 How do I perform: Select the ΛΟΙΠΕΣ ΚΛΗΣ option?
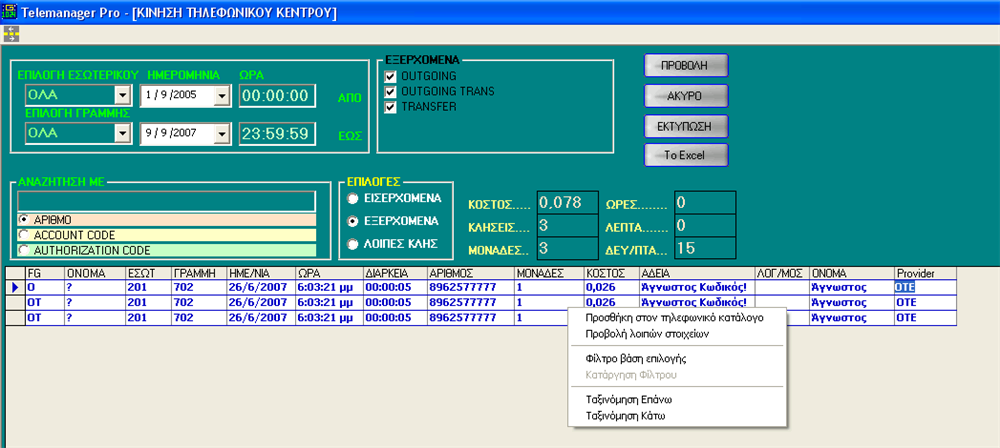[x=352, y=244]
